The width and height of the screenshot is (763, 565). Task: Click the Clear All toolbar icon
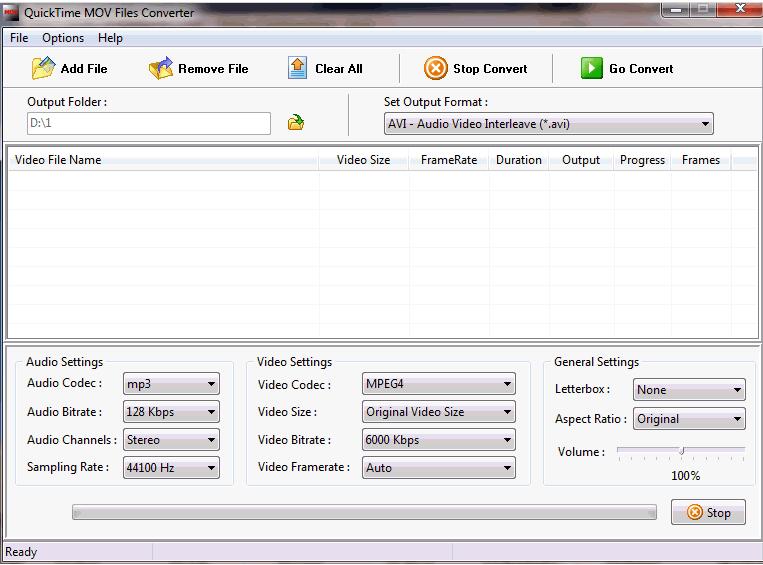coord(298,68)
